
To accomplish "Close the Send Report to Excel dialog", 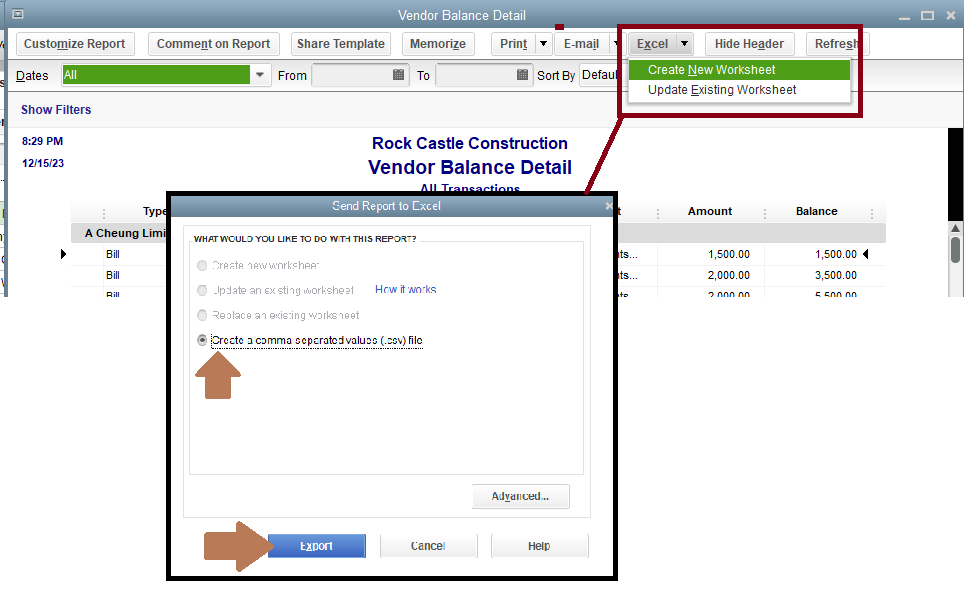I will click(608, 206).
